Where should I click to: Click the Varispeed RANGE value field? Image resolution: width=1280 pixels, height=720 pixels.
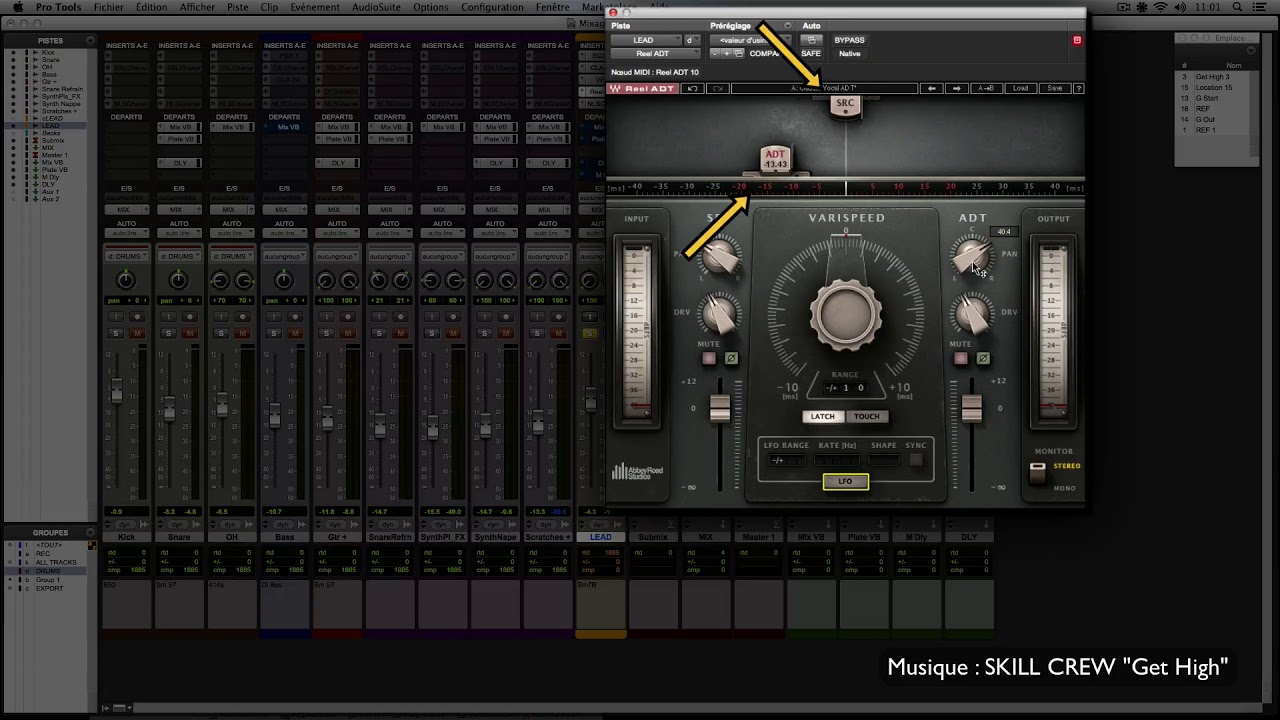pyautogui.click(x=846, y=388)
